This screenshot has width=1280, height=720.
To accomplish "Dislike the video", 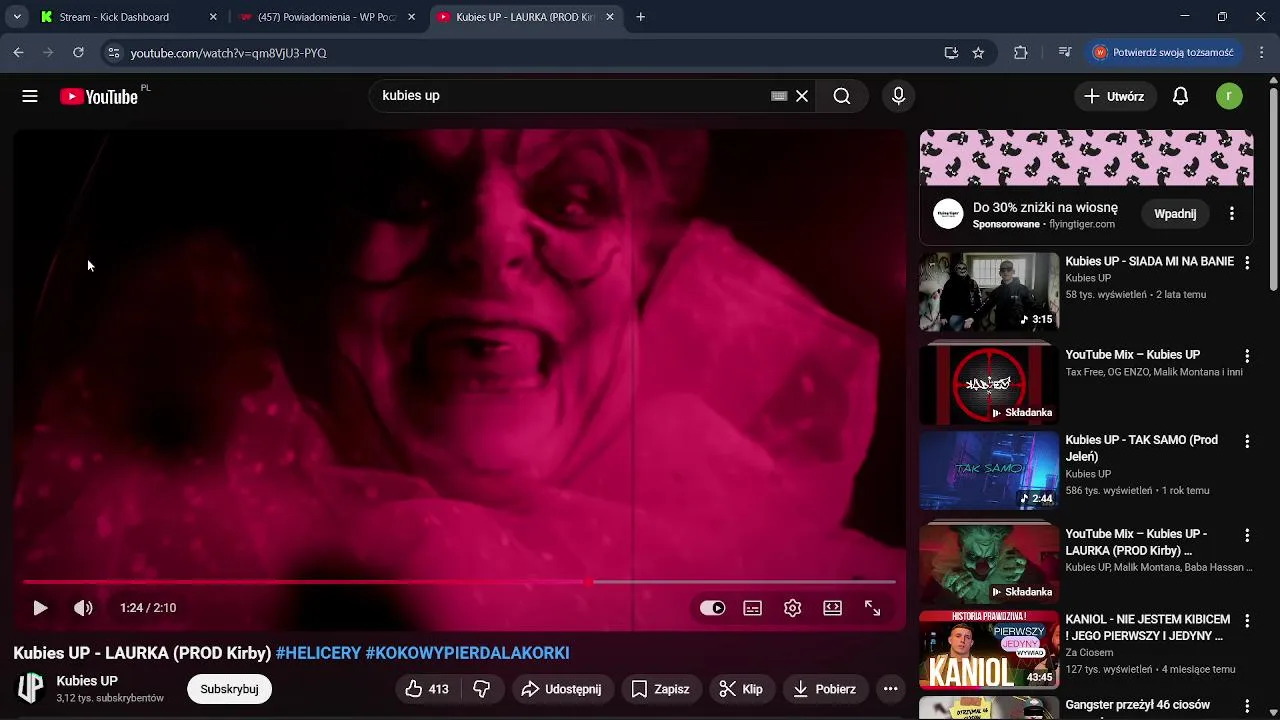I will (x=481, y=689).
